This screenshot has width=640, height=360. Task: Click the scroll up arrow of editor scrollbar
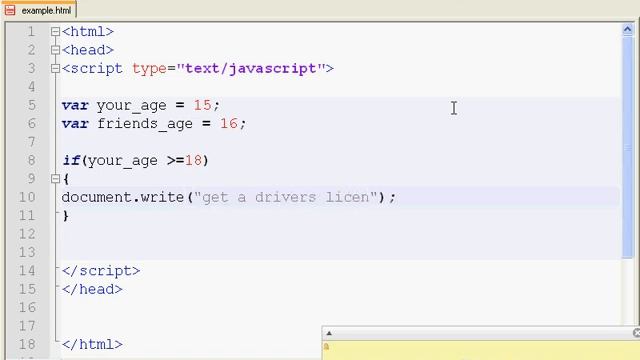628,29
